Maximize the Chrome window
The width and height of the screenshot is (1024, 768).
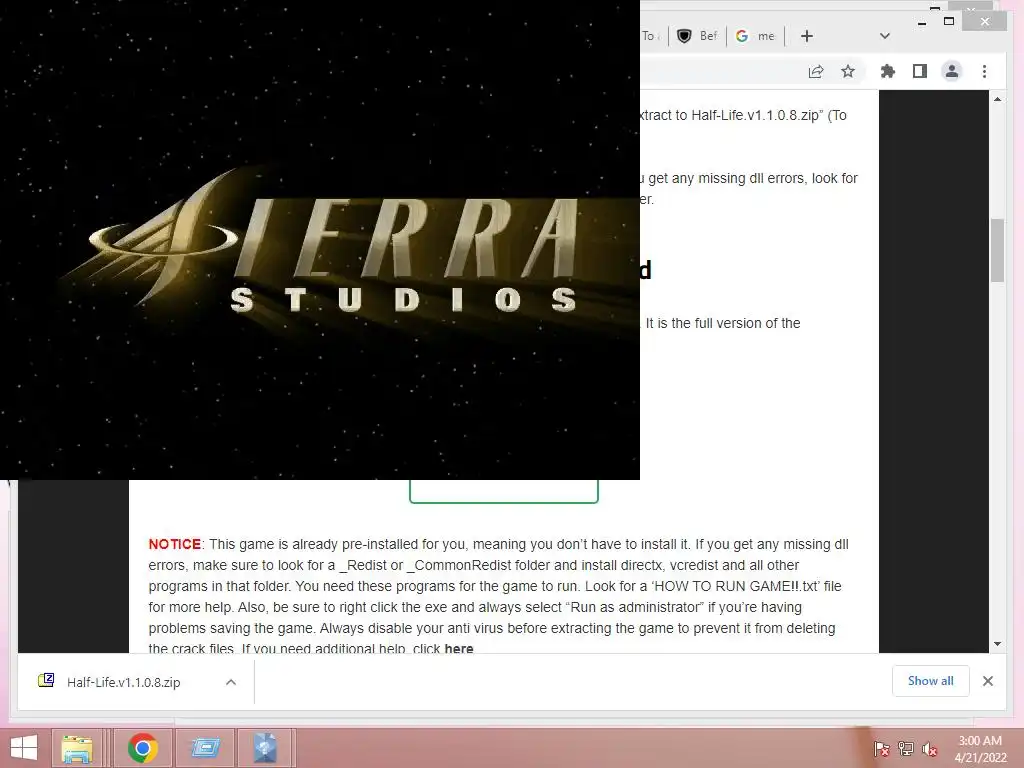coord(949,22)
